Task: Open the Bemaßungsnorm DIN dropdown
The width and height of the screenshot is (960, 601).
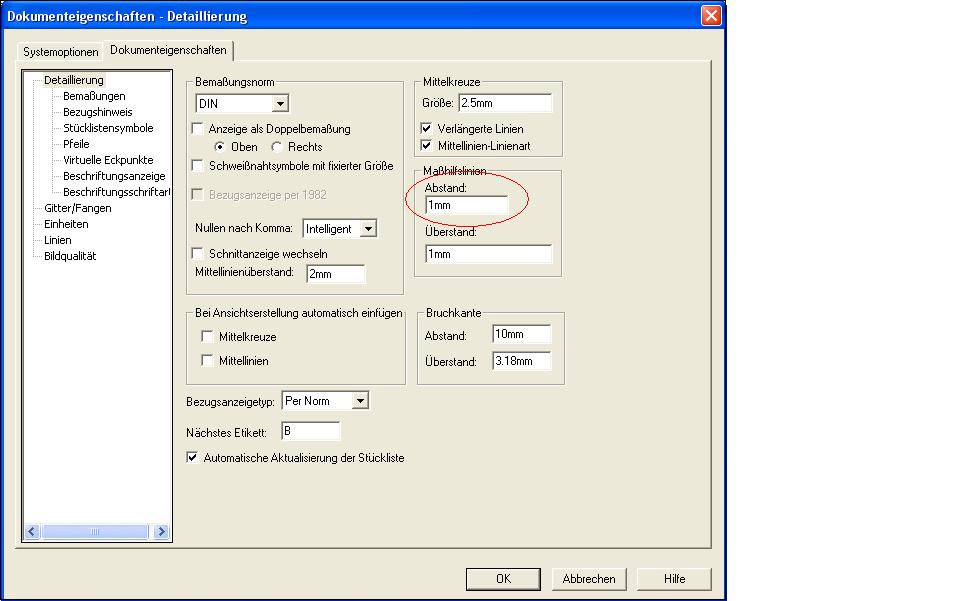Action: [280, 103]
